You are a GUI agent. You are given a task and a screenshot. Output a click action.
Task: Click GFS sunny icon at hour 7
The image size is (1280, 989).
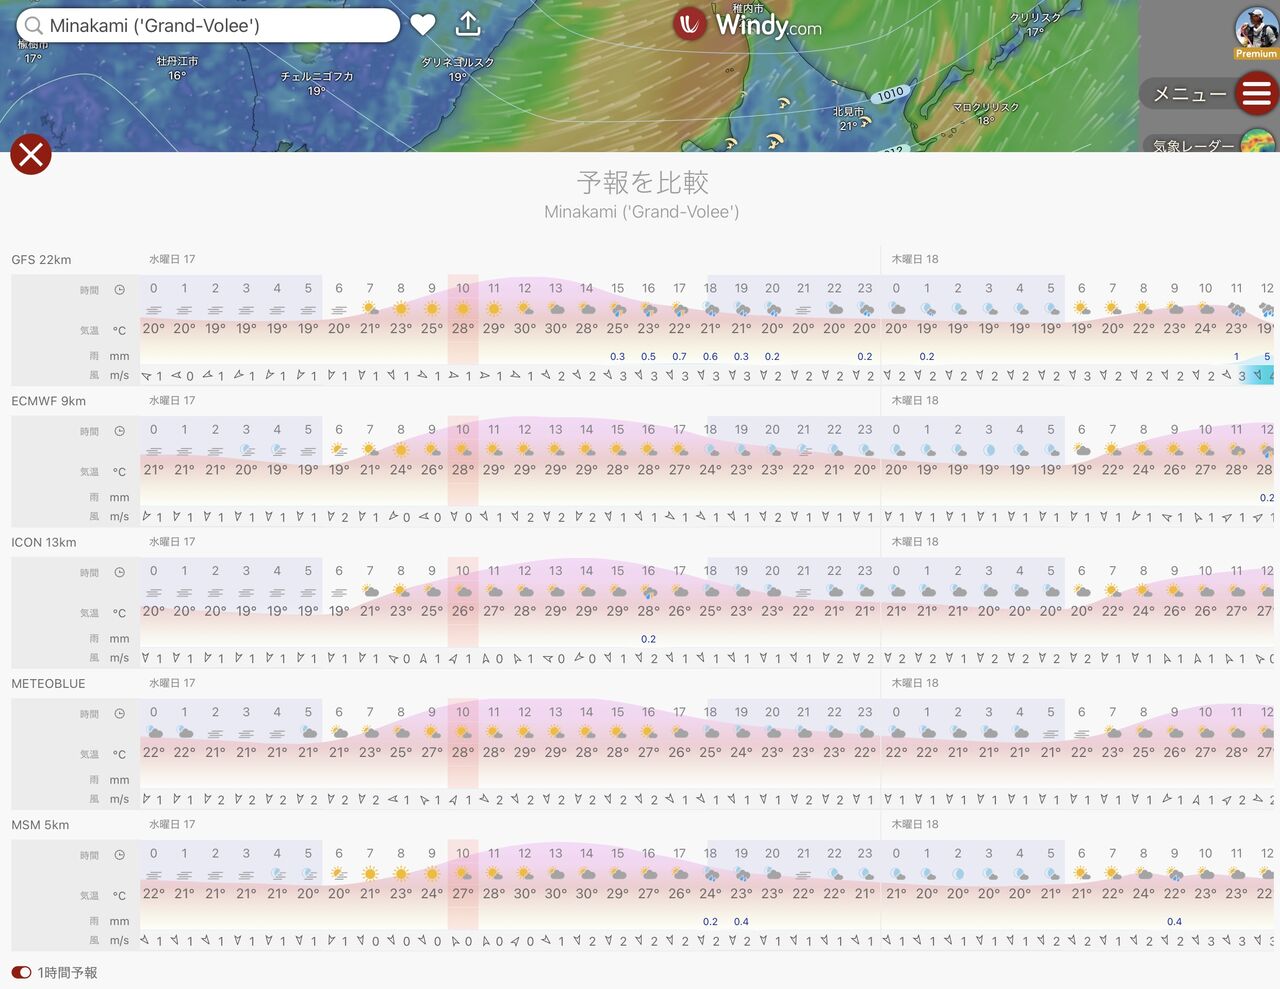(370, 309)
